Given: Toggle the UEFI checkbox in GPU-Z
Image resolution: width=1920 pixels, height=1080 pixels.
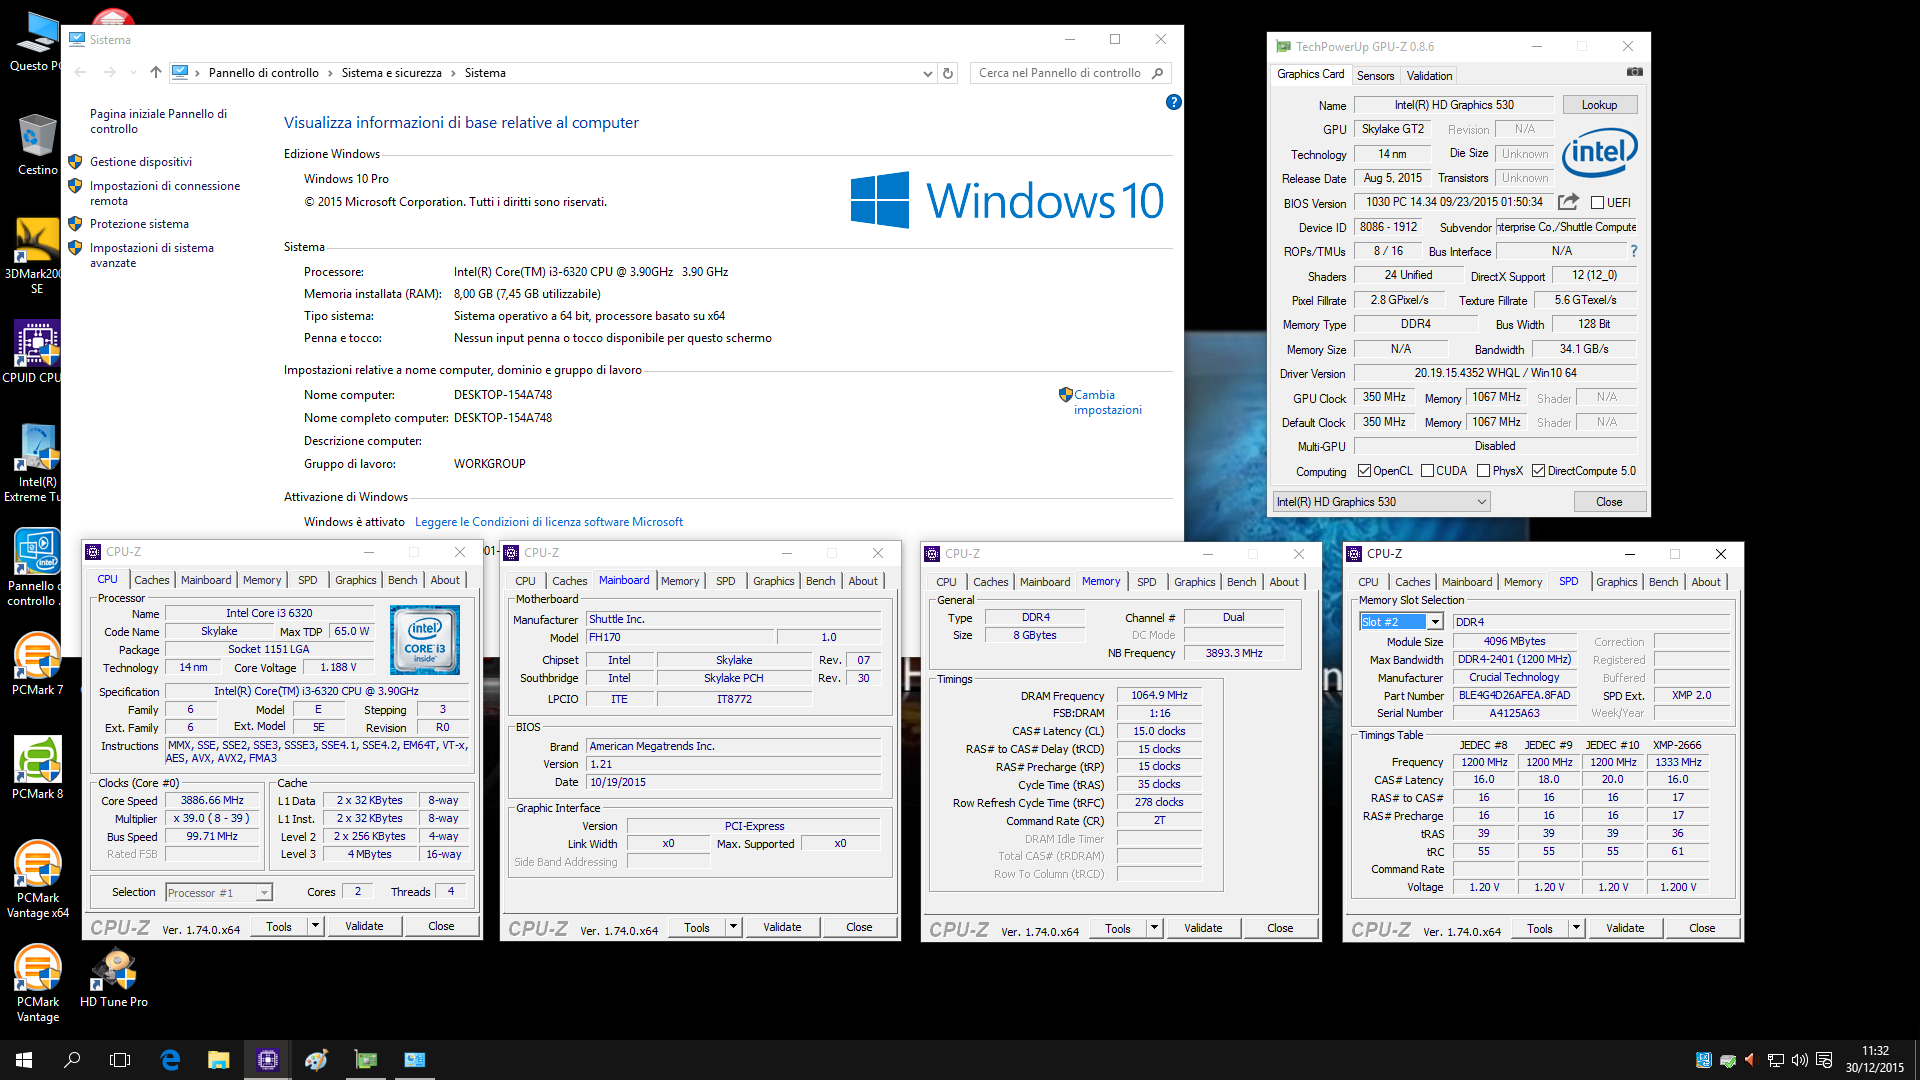Looking at the screenshot, I should click(x=1597, y=202).
